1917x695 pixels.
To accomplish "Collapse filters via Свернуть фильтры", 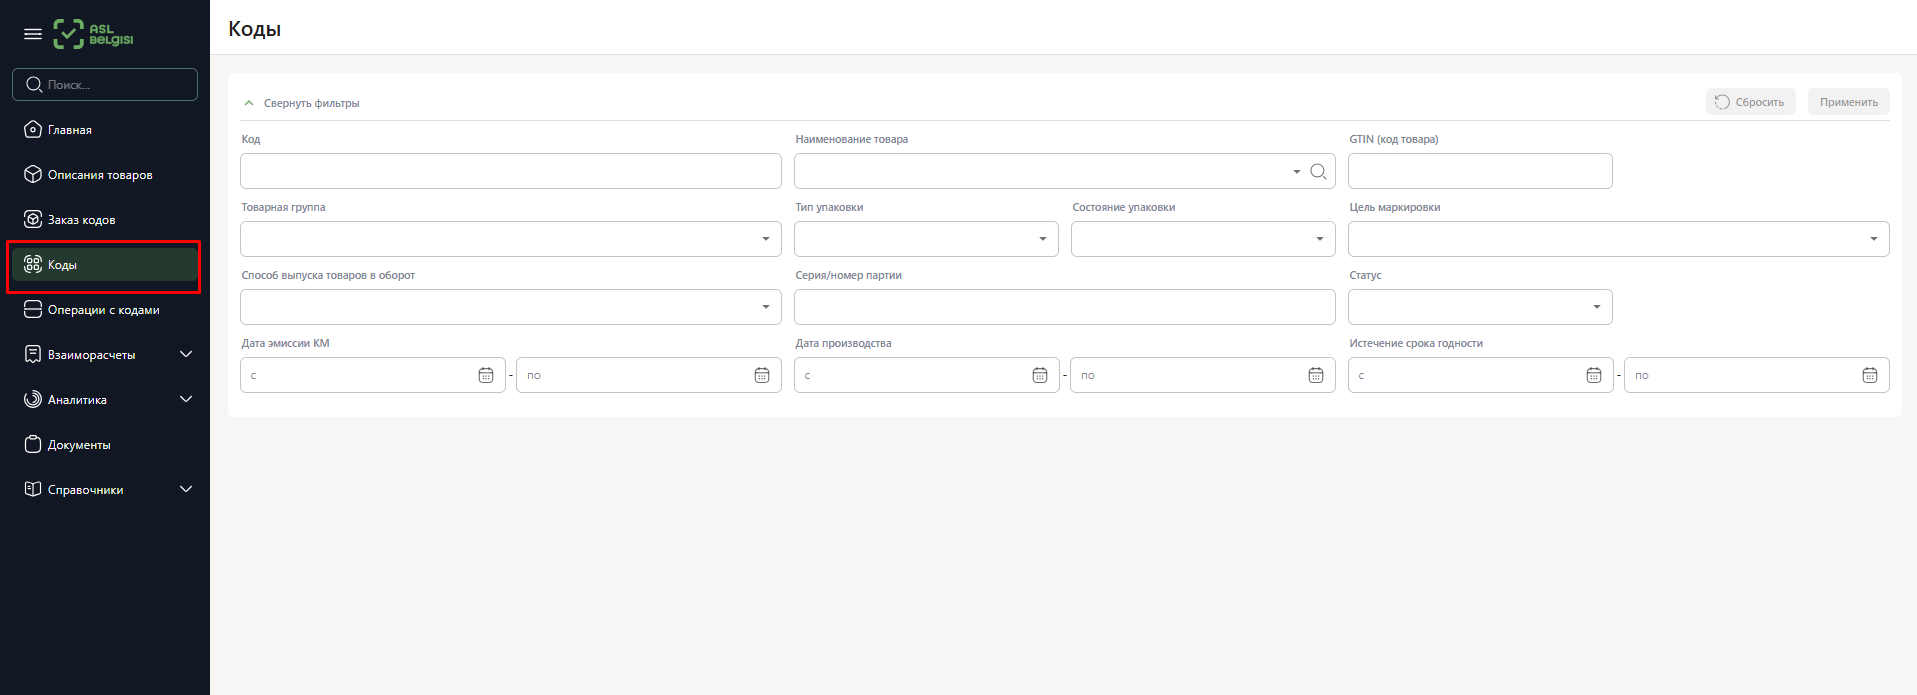I will pyautogui.click(x=302, y=103).
